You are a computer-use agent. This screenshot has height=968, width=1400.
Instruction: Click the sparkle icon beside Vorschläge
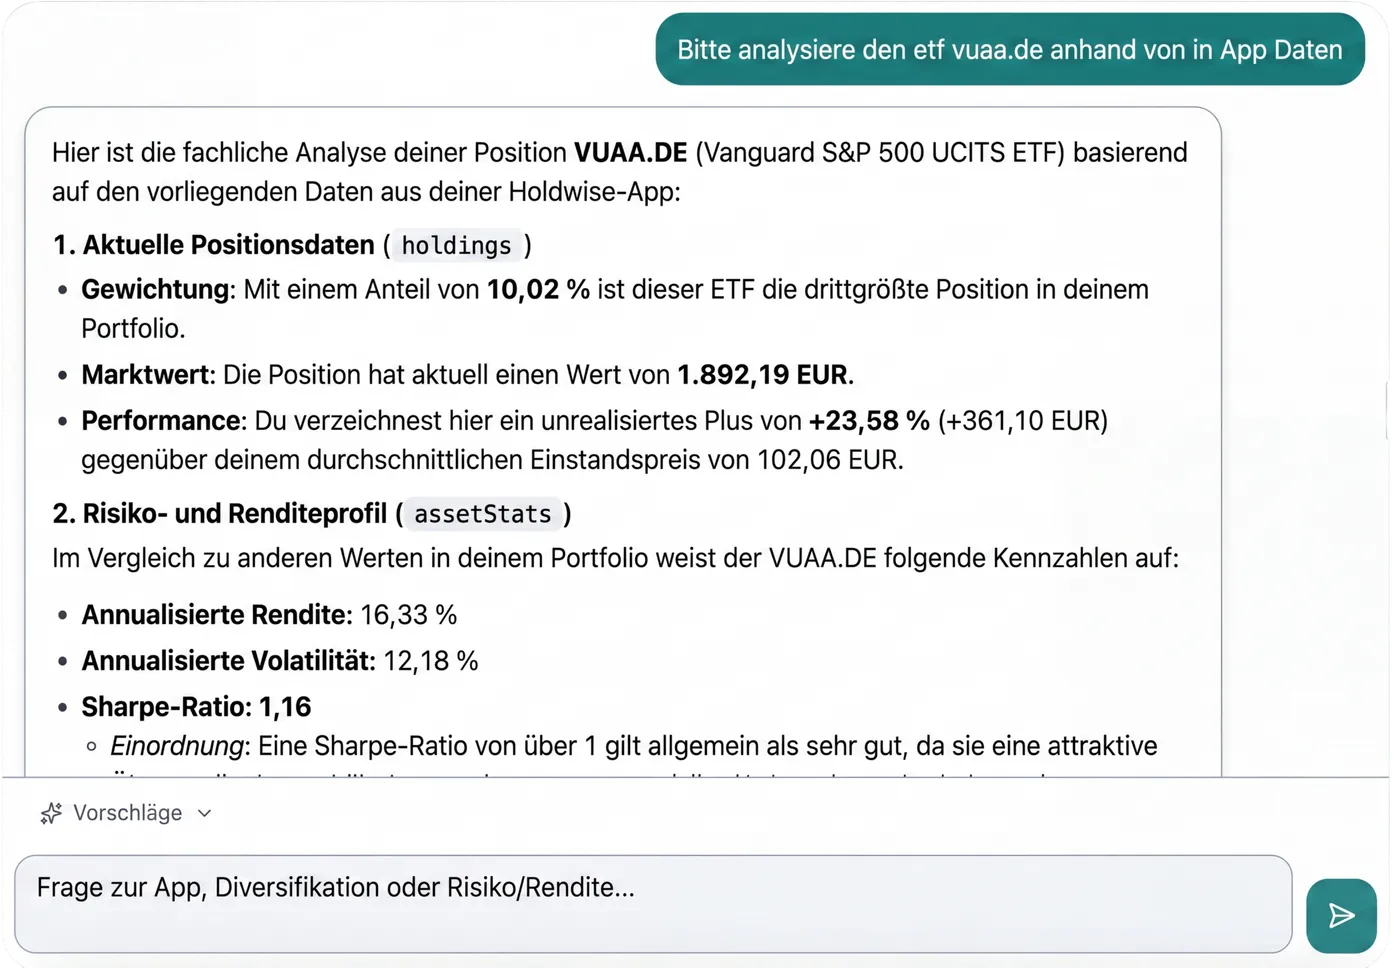coord(51,813)
